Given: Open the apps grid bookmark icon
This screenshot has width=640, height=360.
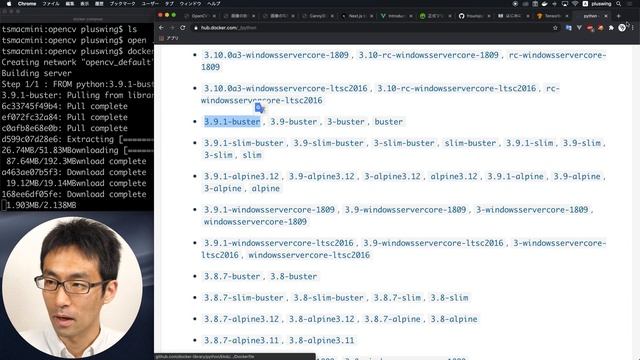Looking at the screenshot, I should click(x=161, y=38).
